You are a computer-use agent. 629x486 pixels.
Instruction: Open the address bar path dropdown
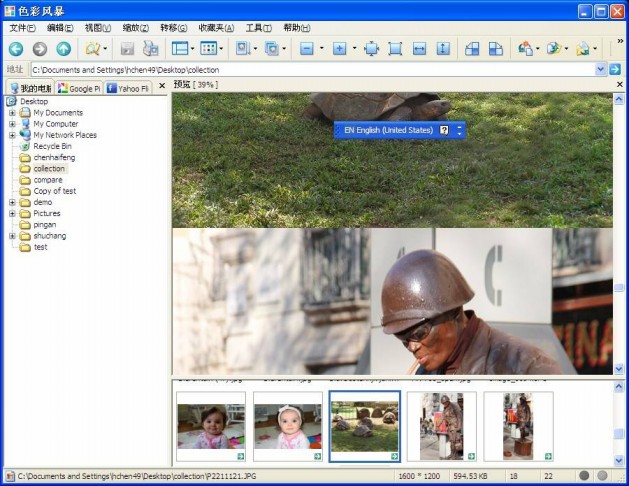[601, 69]
